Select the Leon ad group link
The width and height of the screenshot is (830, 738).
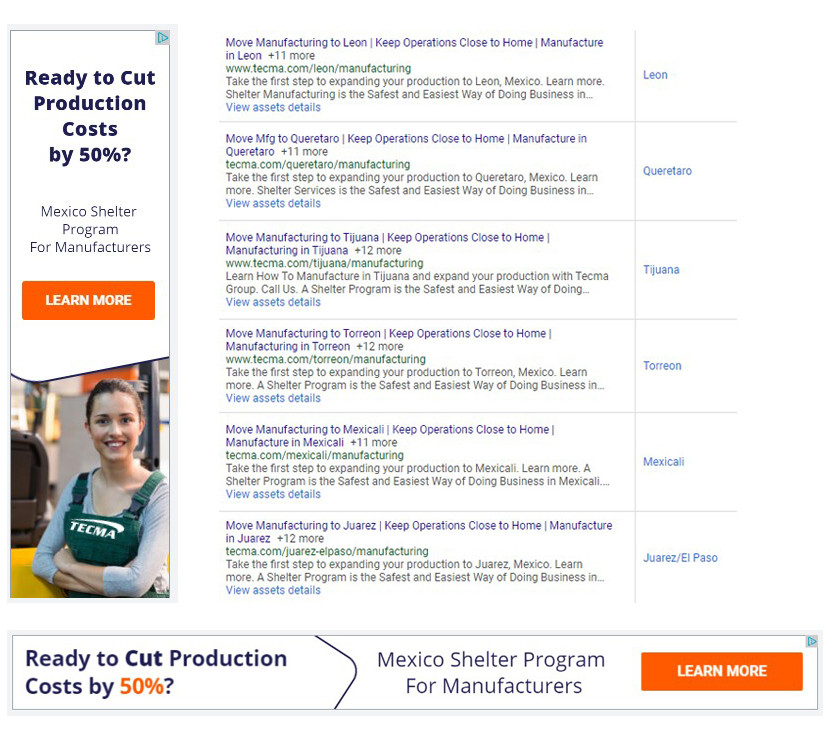[x=655, y=75]
